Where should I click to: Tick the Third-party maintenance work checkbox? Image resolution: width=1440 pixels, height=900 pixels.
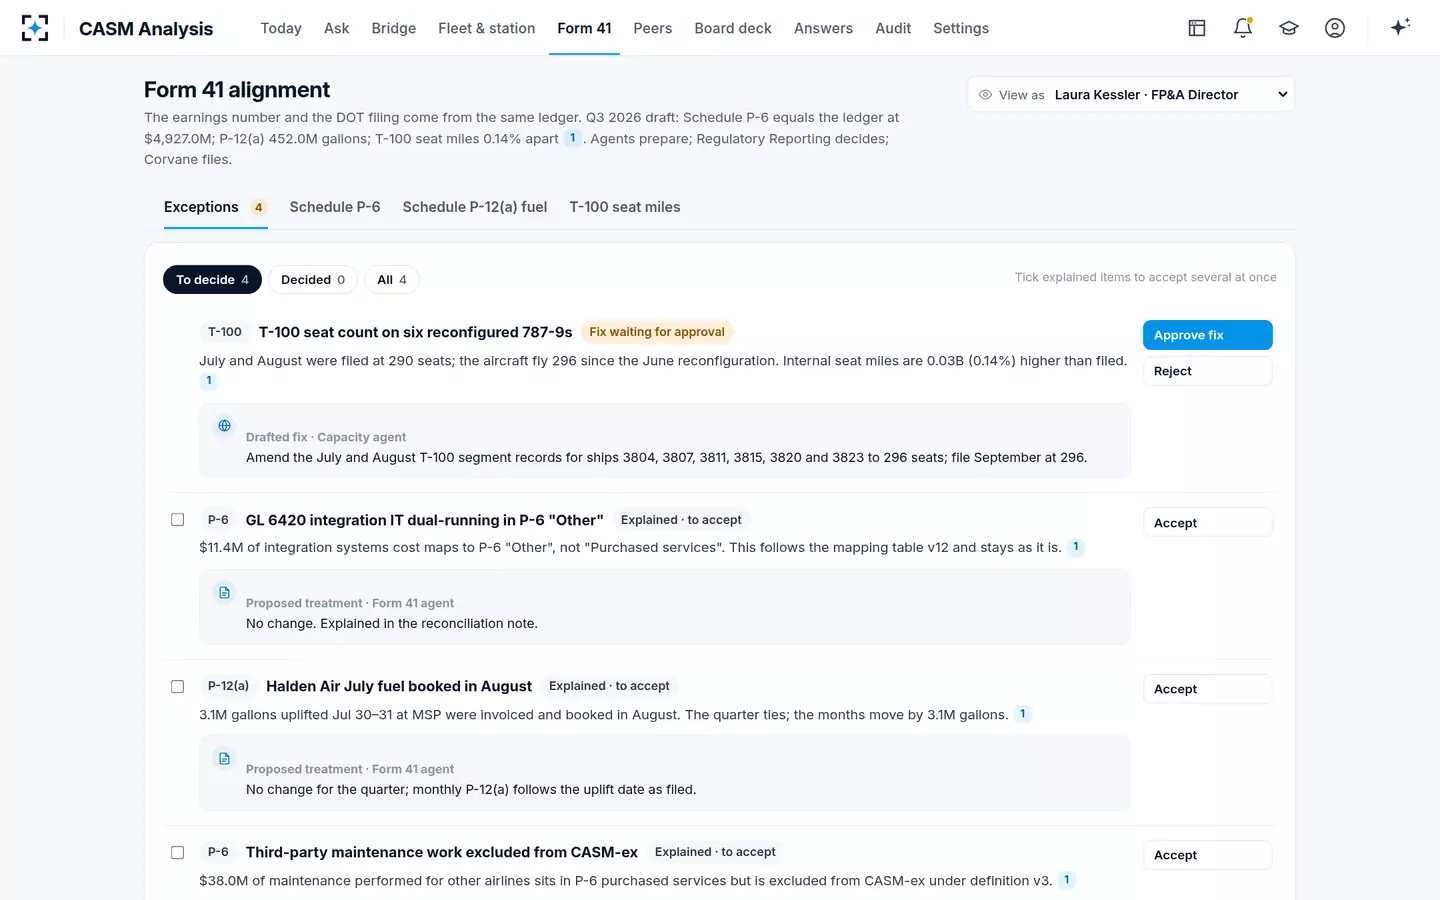point(178,853)
